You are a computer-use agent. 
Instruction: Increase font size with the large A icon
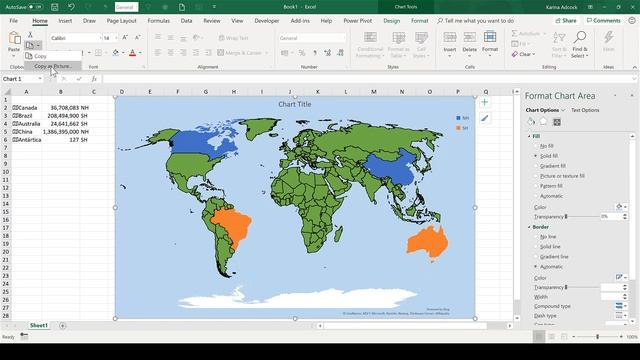[125, 38]
